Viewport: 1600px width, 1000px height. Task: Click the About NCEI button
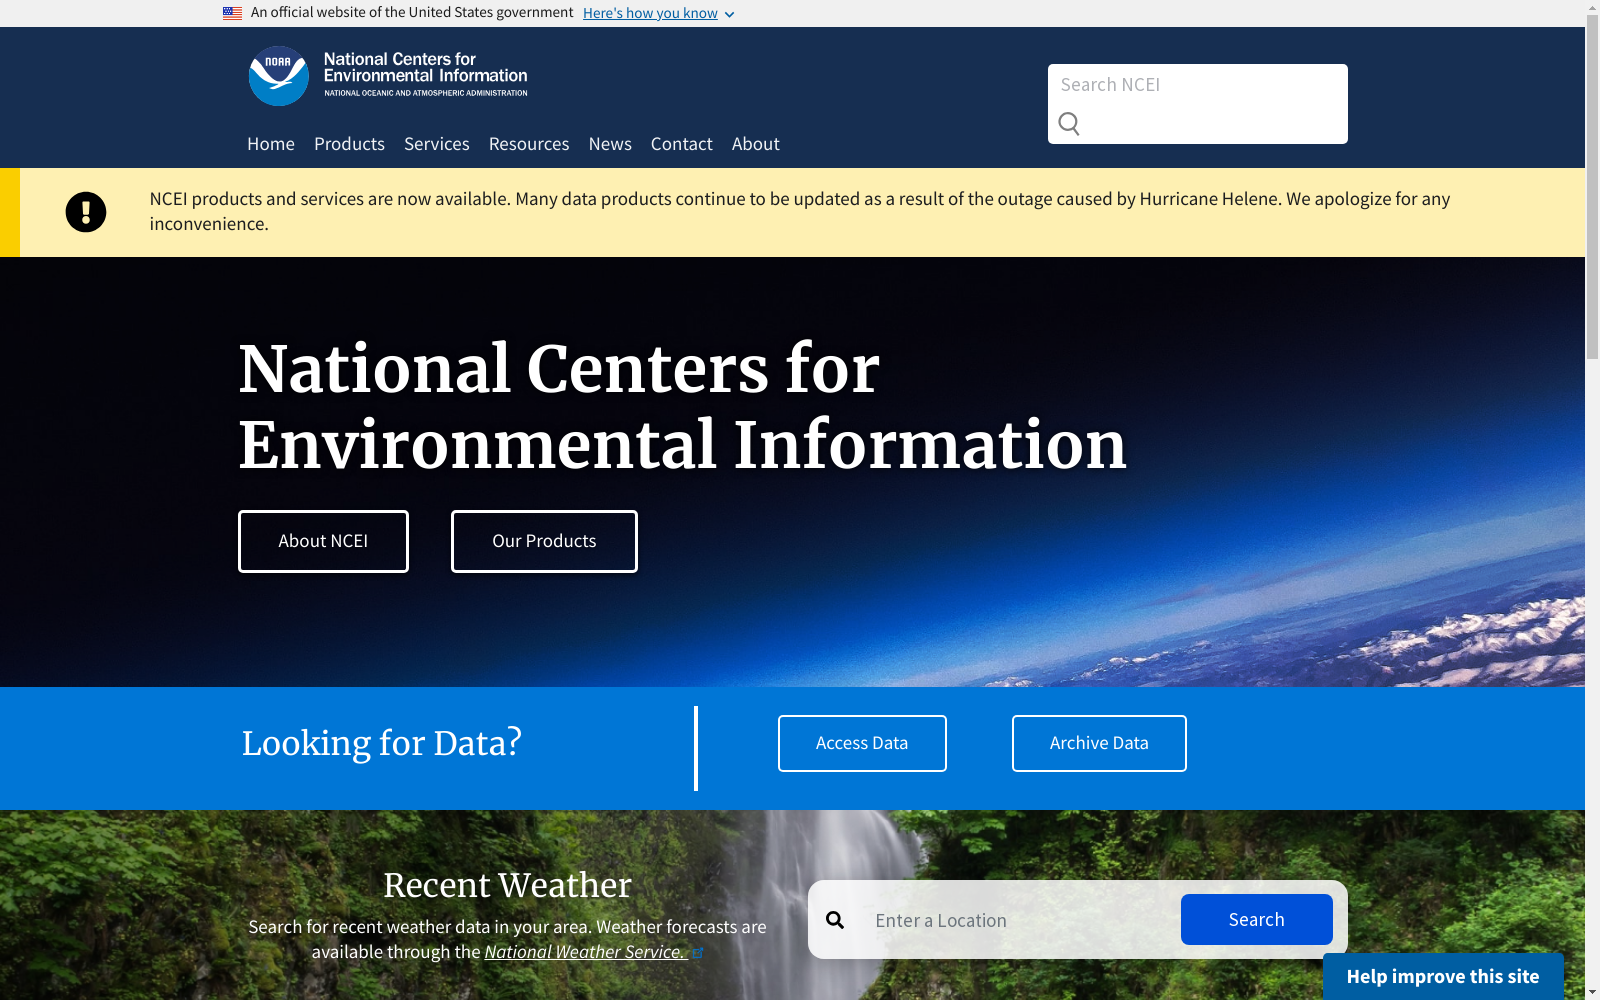coord(323,541)
